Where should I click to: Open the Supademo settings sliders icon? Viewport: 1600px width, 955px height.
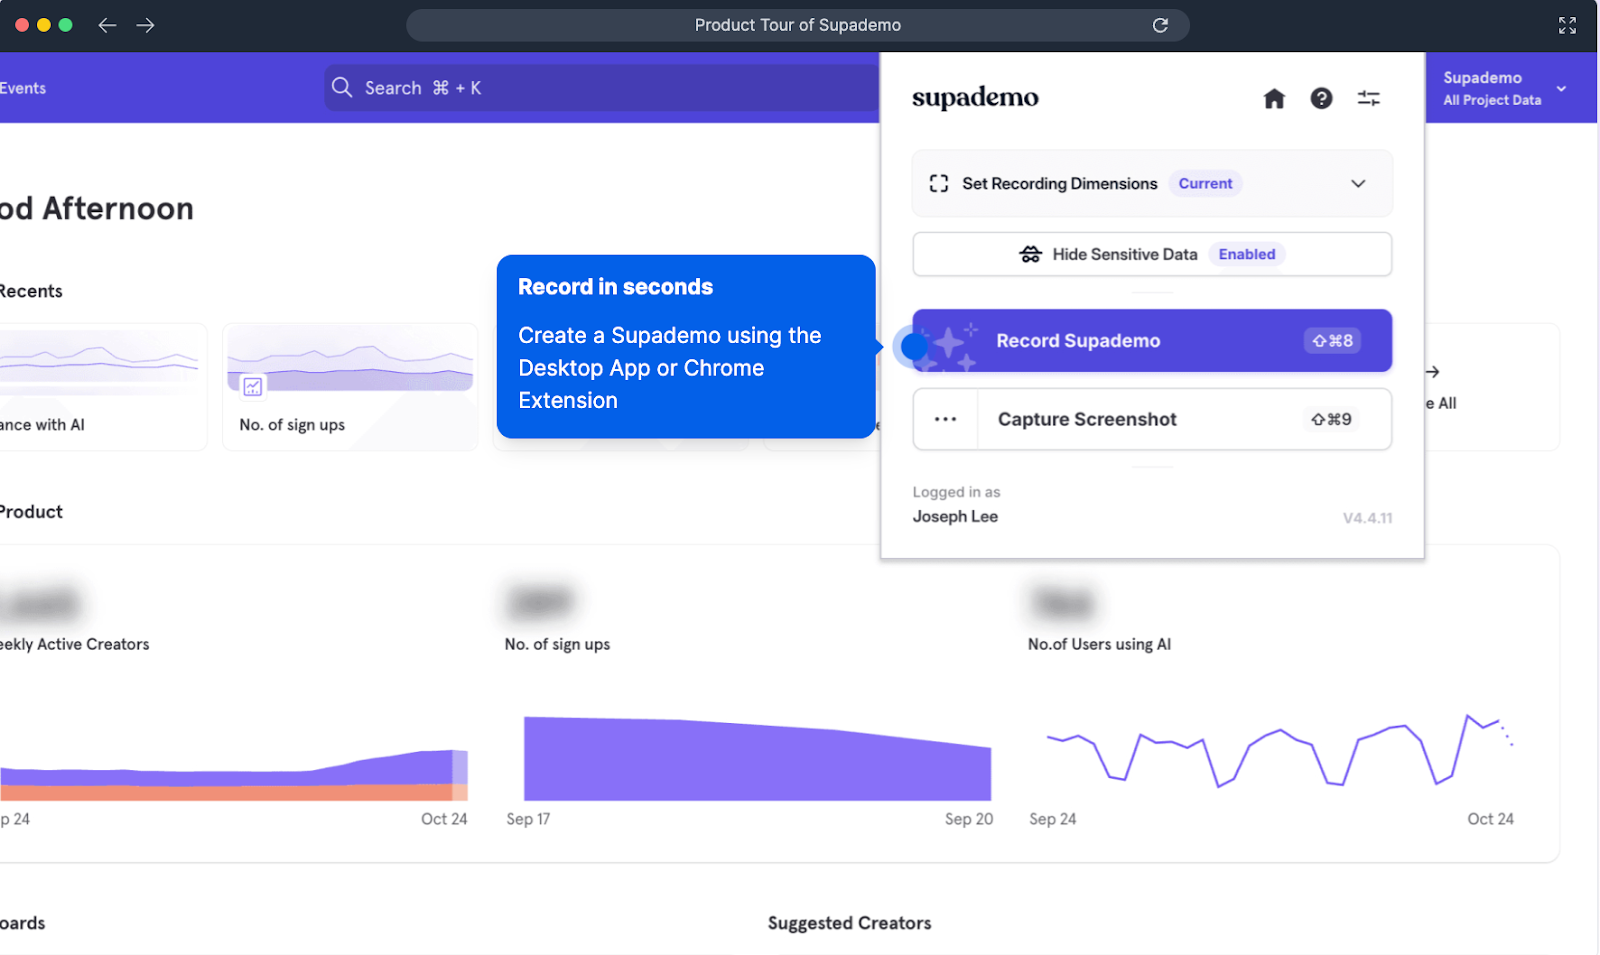1368,98
